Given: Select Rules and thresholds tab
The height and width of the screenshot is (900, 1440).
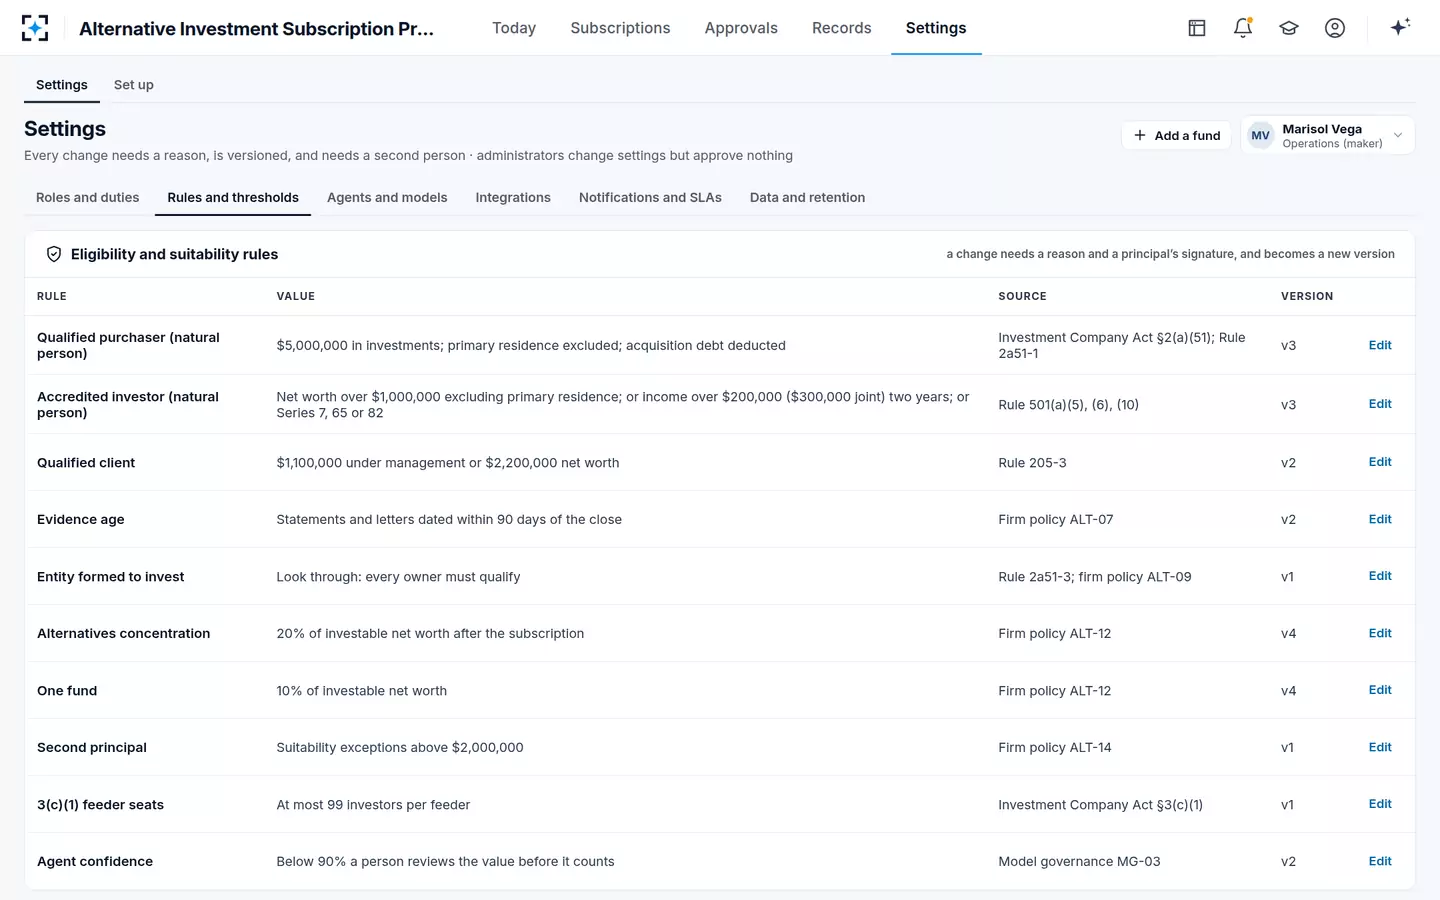Looking at the screenshot, I should point(233,198).
